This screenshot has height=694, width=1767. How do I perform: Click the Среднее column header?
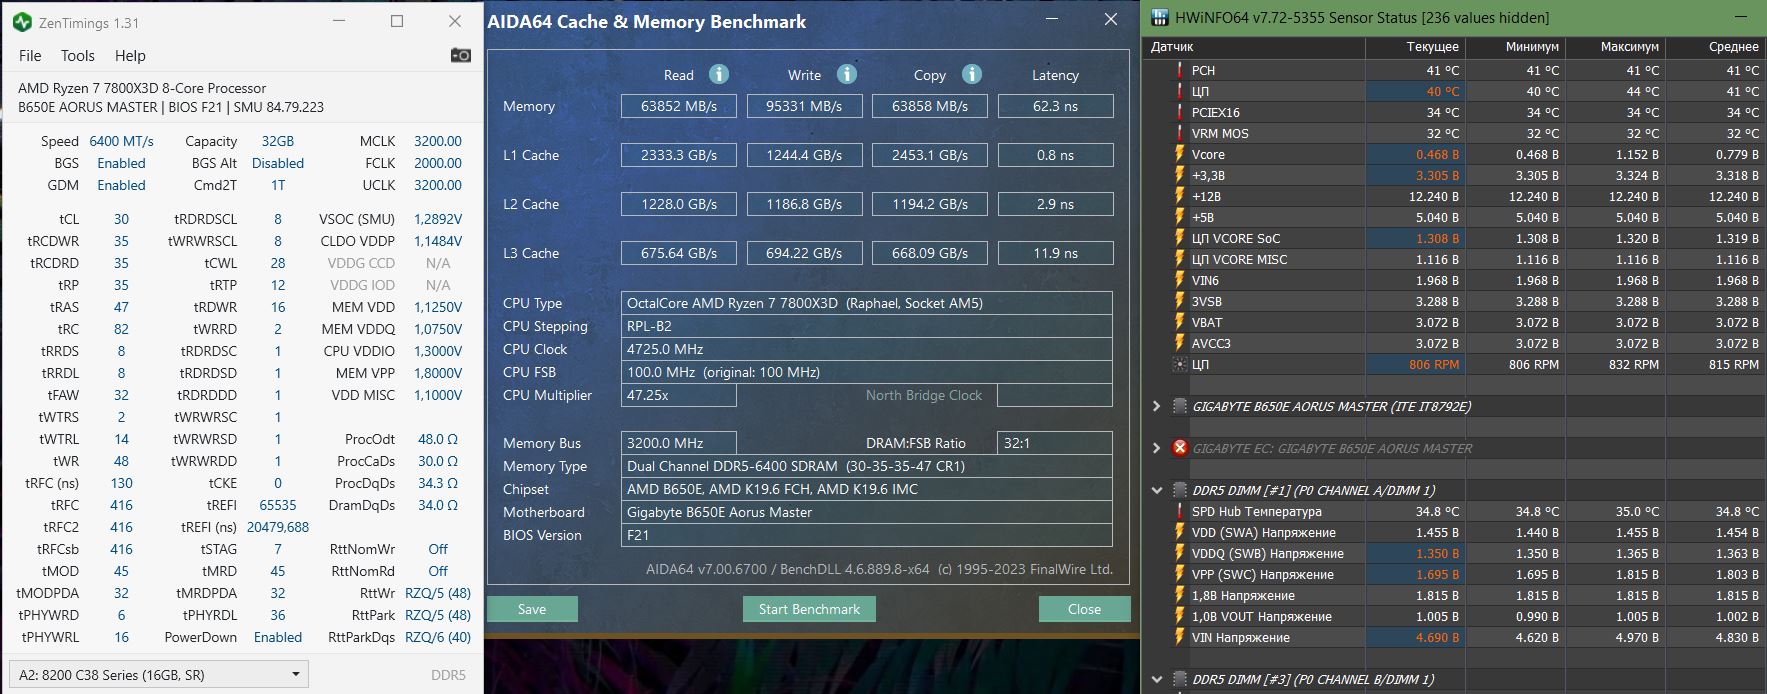coord(1715,47)
